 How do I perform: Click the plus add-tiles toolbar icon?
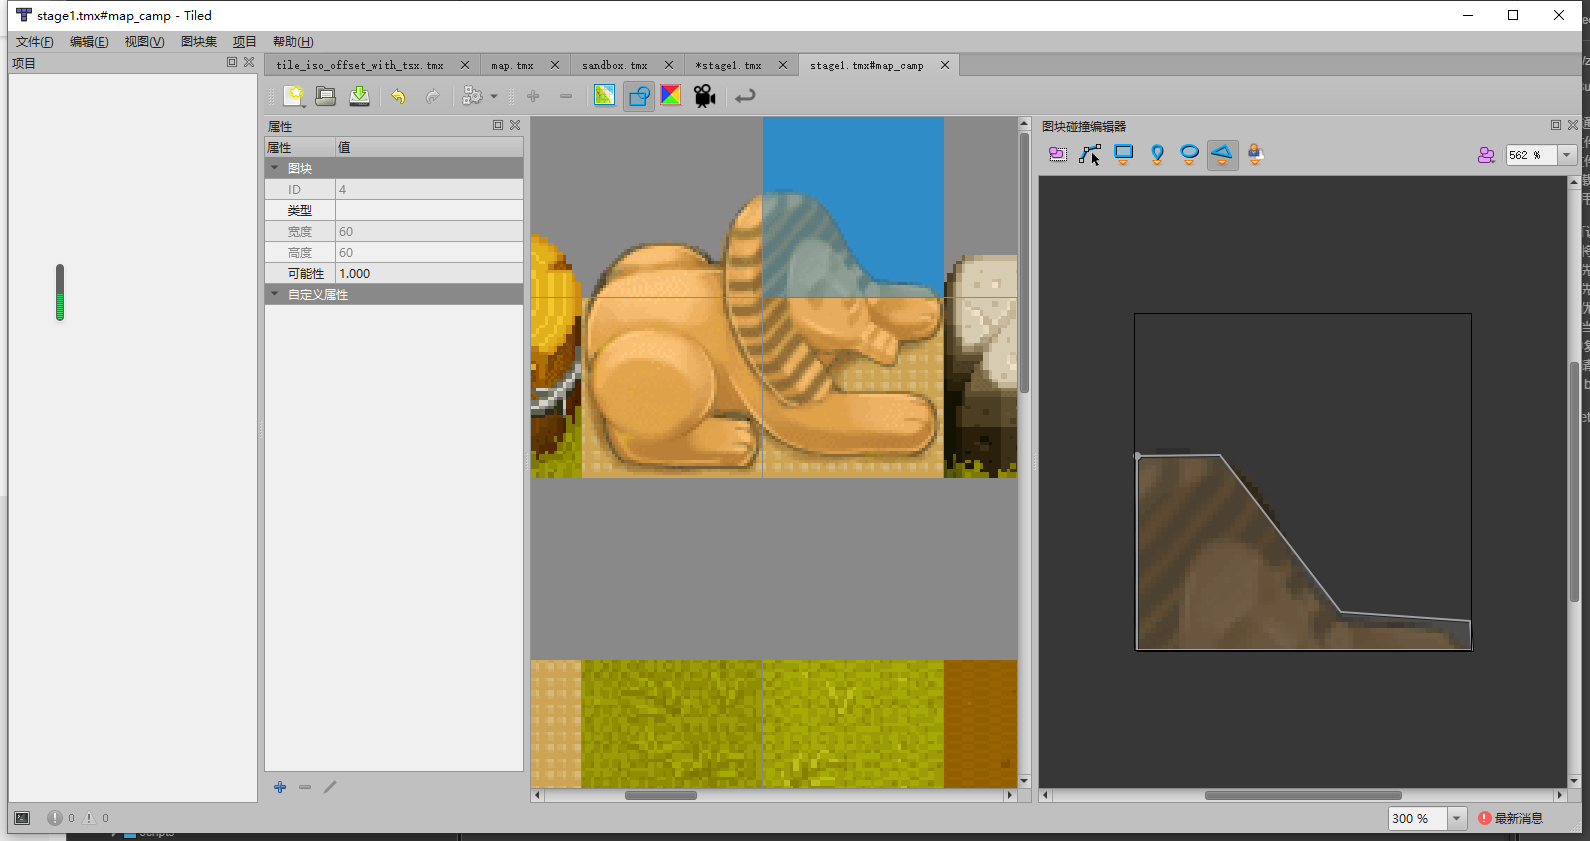533,96
